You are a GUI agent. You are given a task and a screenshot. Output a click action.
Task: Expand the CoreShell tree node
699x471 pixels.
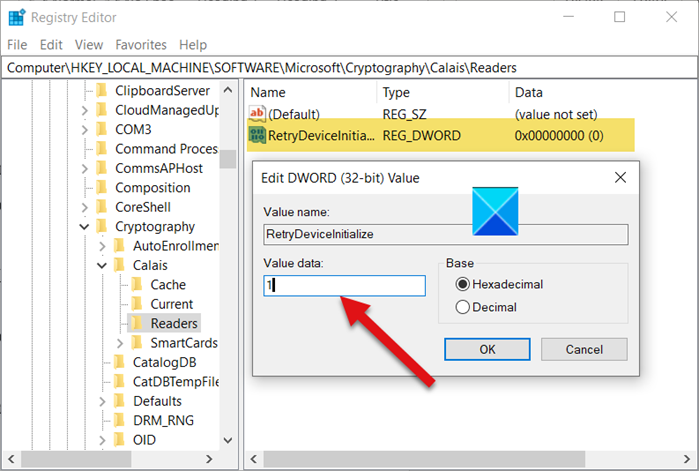pyautogui.click(x=85, y=207)
